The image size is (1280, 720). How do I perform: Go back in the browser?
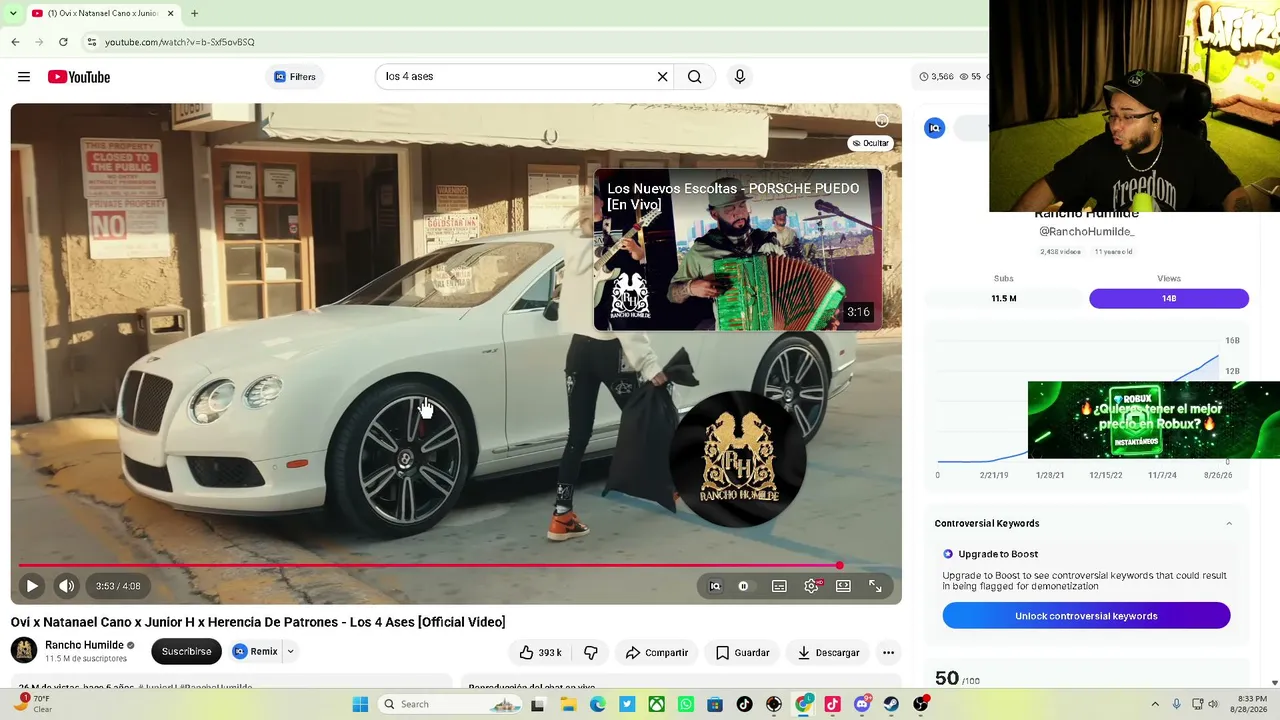point(15,42)
